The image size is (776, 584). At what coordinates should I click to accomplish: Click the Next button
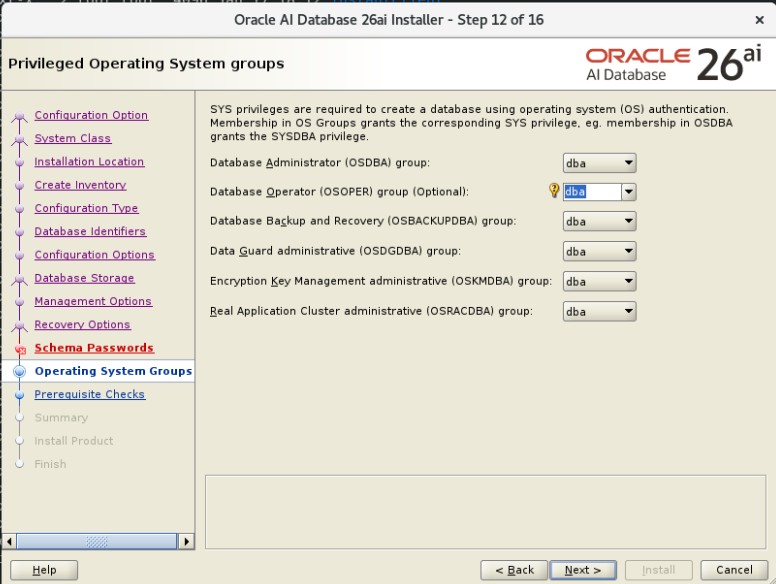[583, 570]
